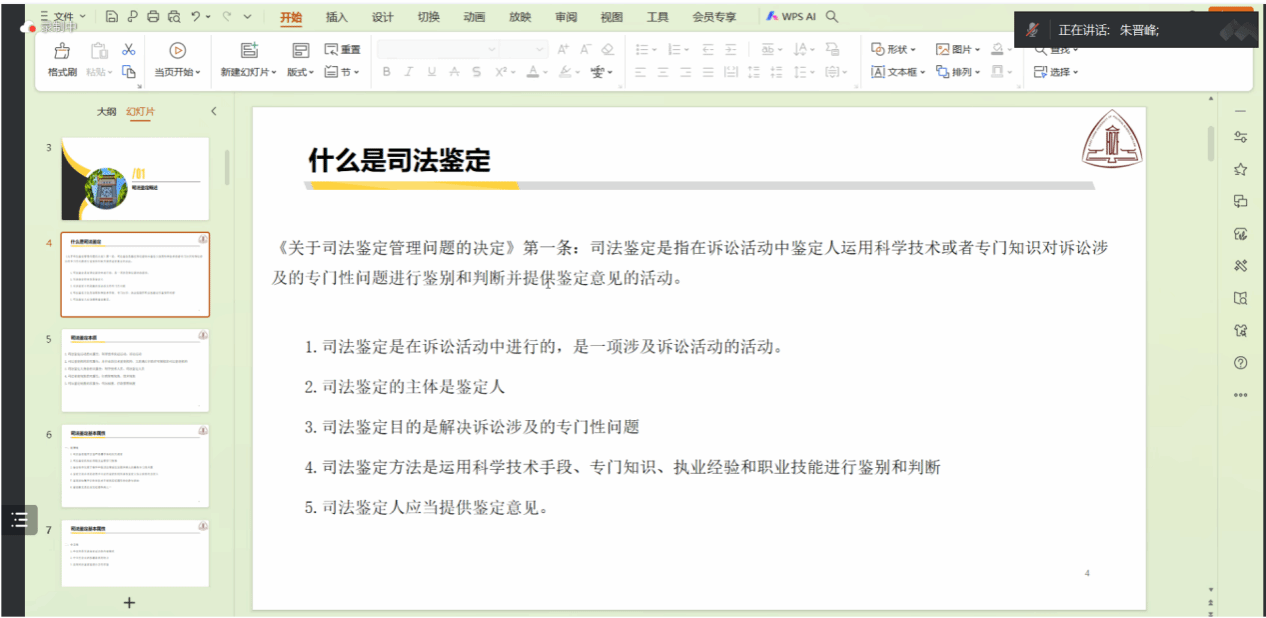This screenshot has width=1266, height=618.
Task: Switch to 大纲 outline view
Action: pyautogui.click(x=106, y=112)
